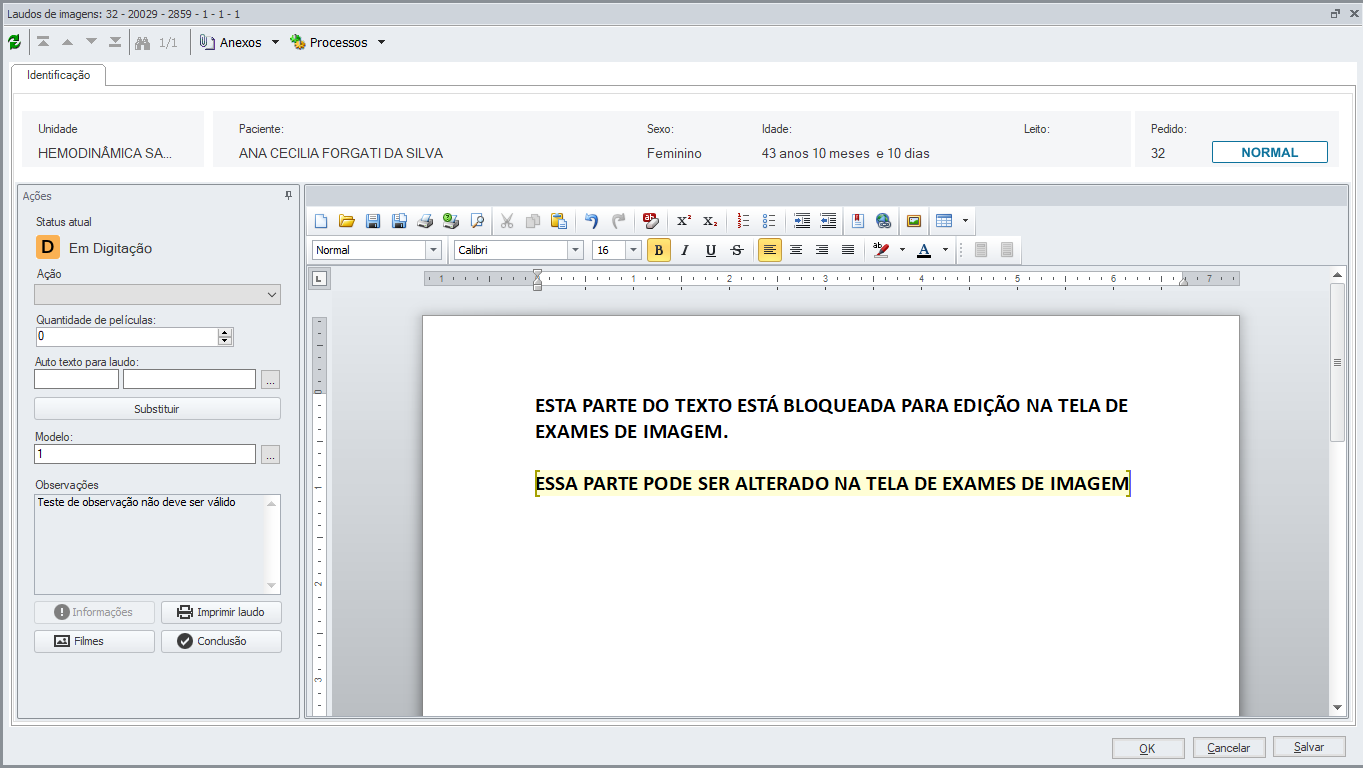Open the highlight color dropdown arrow

pos(902,250)
